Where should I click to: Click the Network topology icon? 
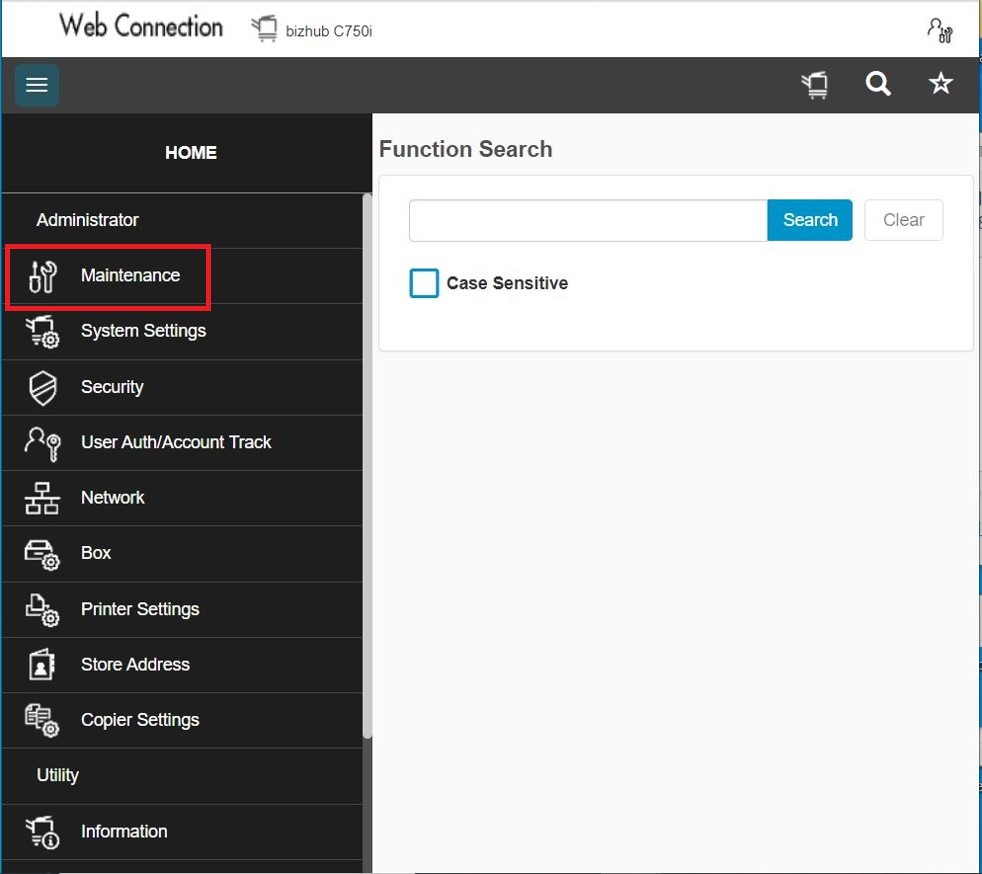click(x=43, y=498)
